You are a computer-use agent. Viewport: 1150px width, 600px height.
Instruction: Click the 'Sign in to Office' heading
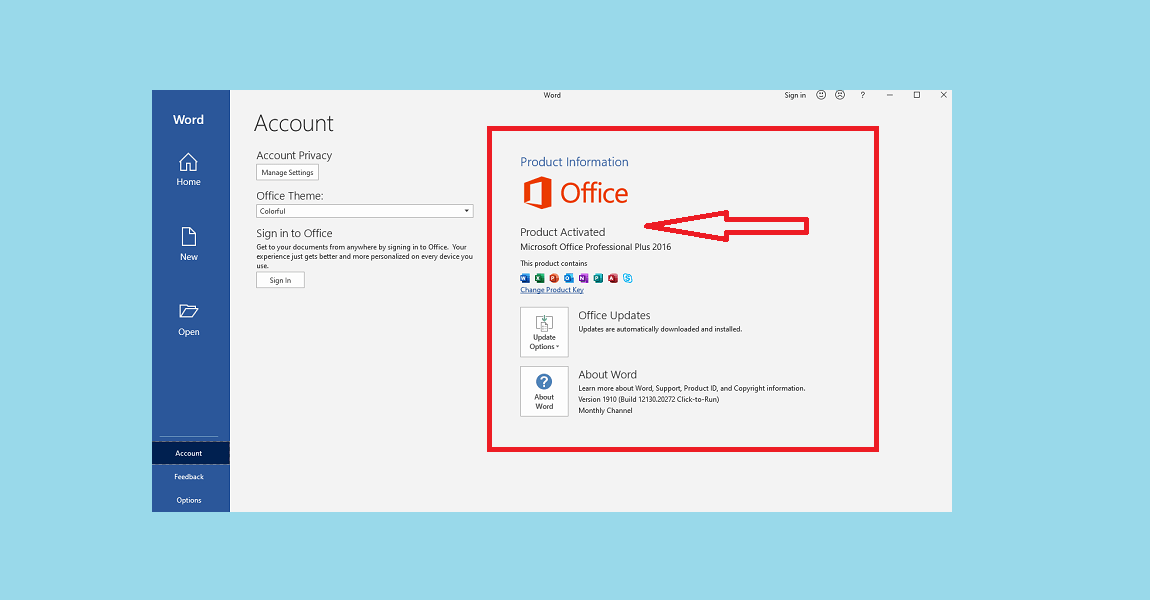click(294, 233)
